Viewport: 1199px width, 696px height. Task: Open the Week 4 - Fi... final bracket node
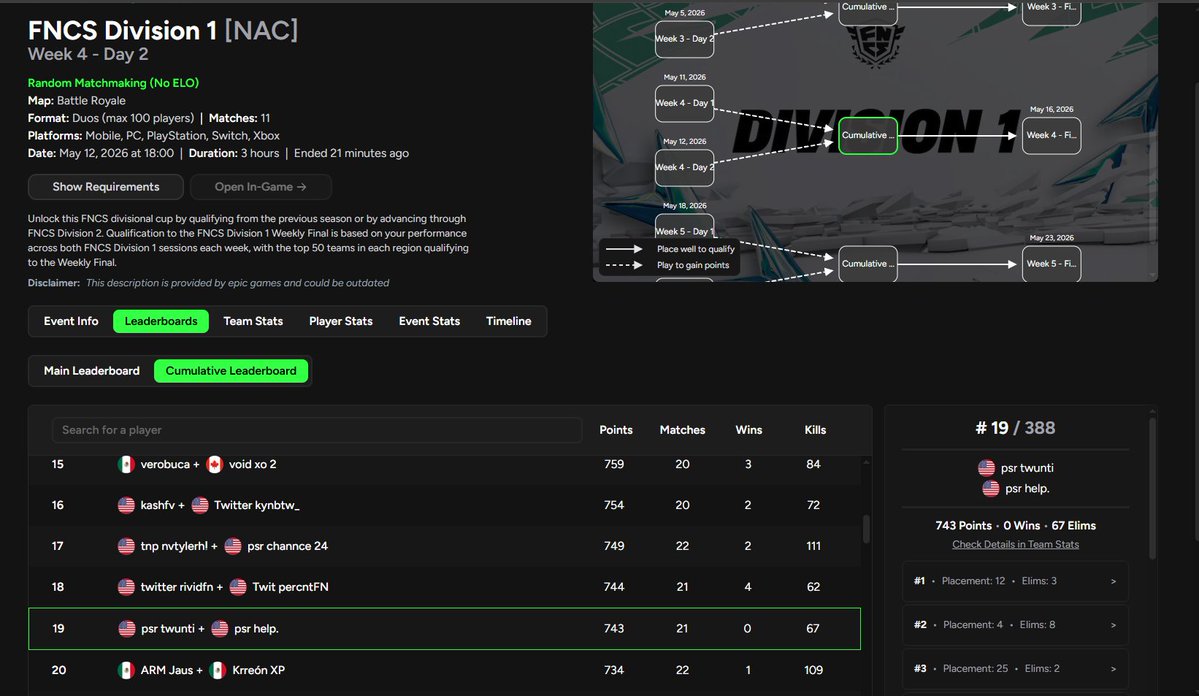click(1051, 135)
